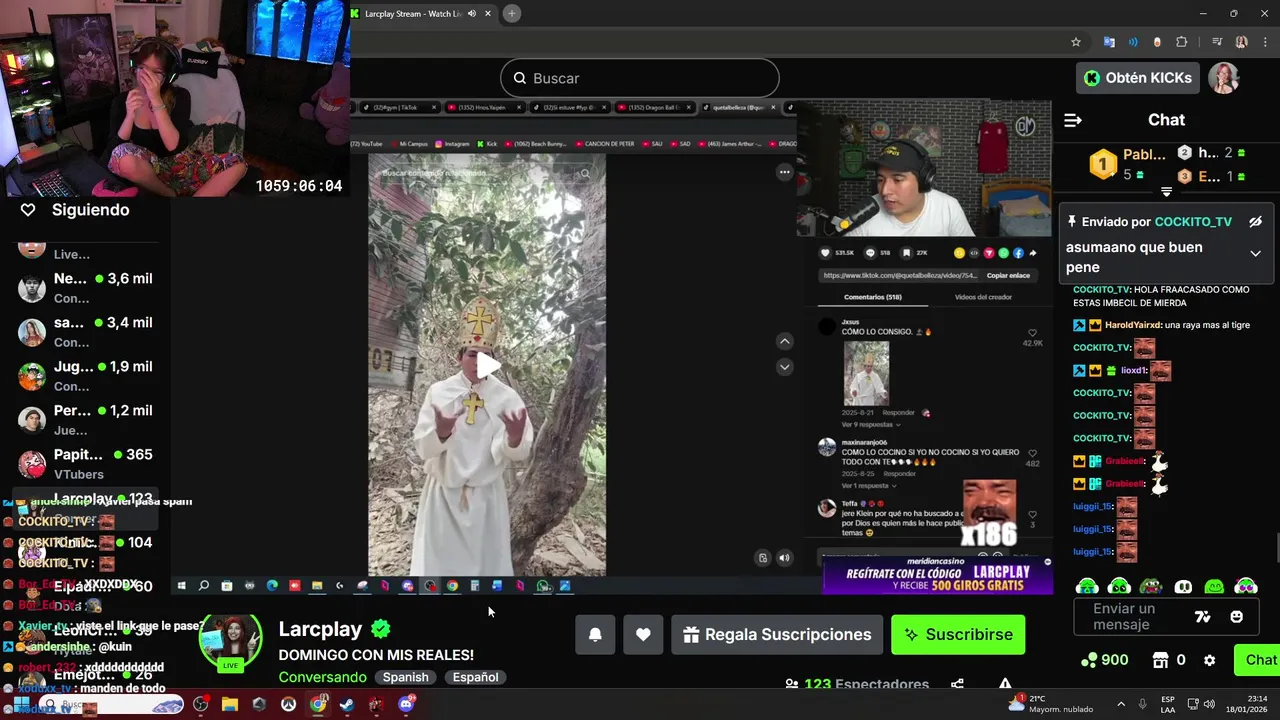
Task: Open Chrome's media control icon
Action: (x=1217, y=42)
